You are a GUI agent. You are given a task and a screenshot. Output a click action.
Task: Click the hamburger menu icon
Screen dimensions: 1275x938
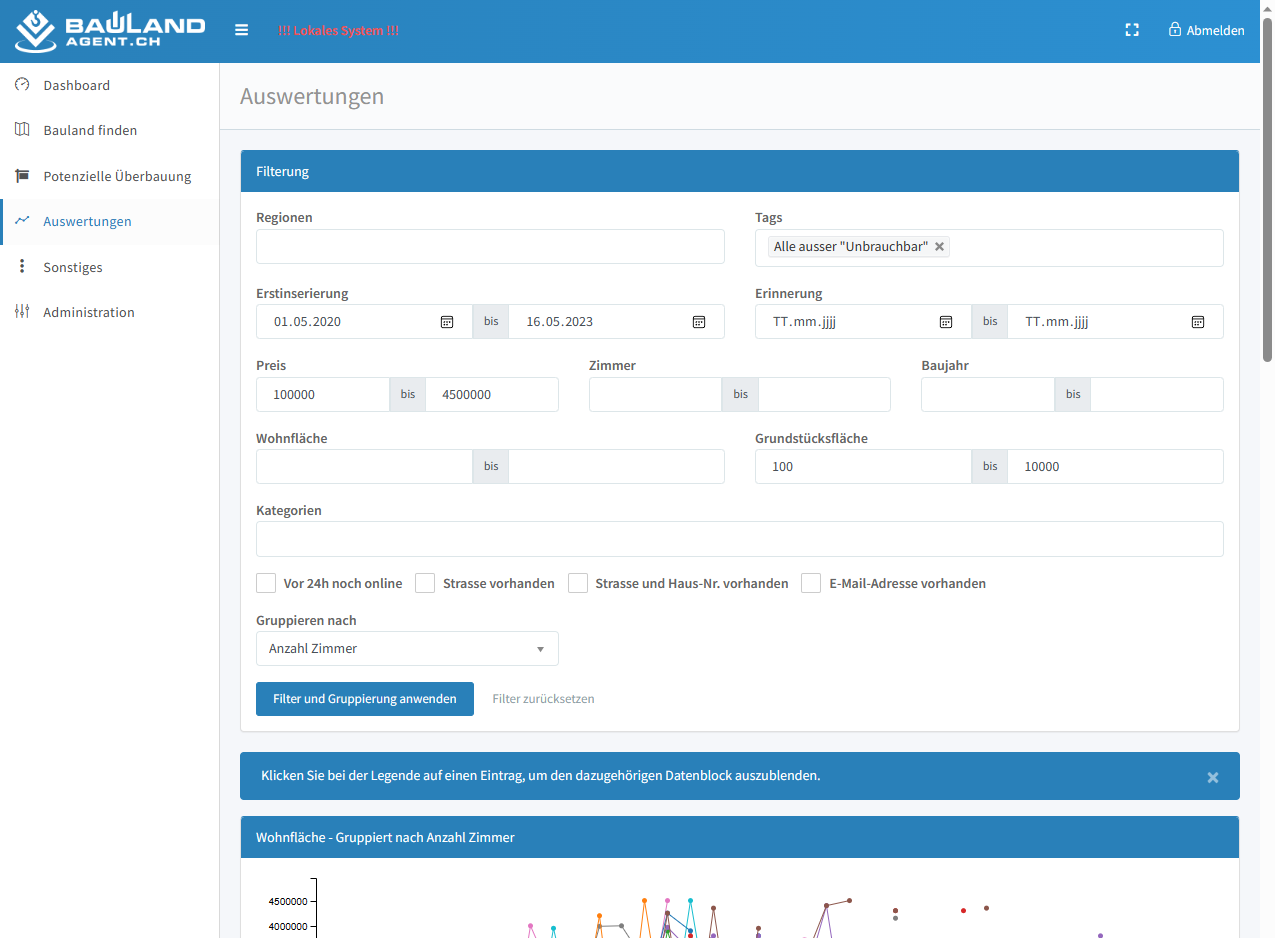pyautogui.click(x=241, y=30)
